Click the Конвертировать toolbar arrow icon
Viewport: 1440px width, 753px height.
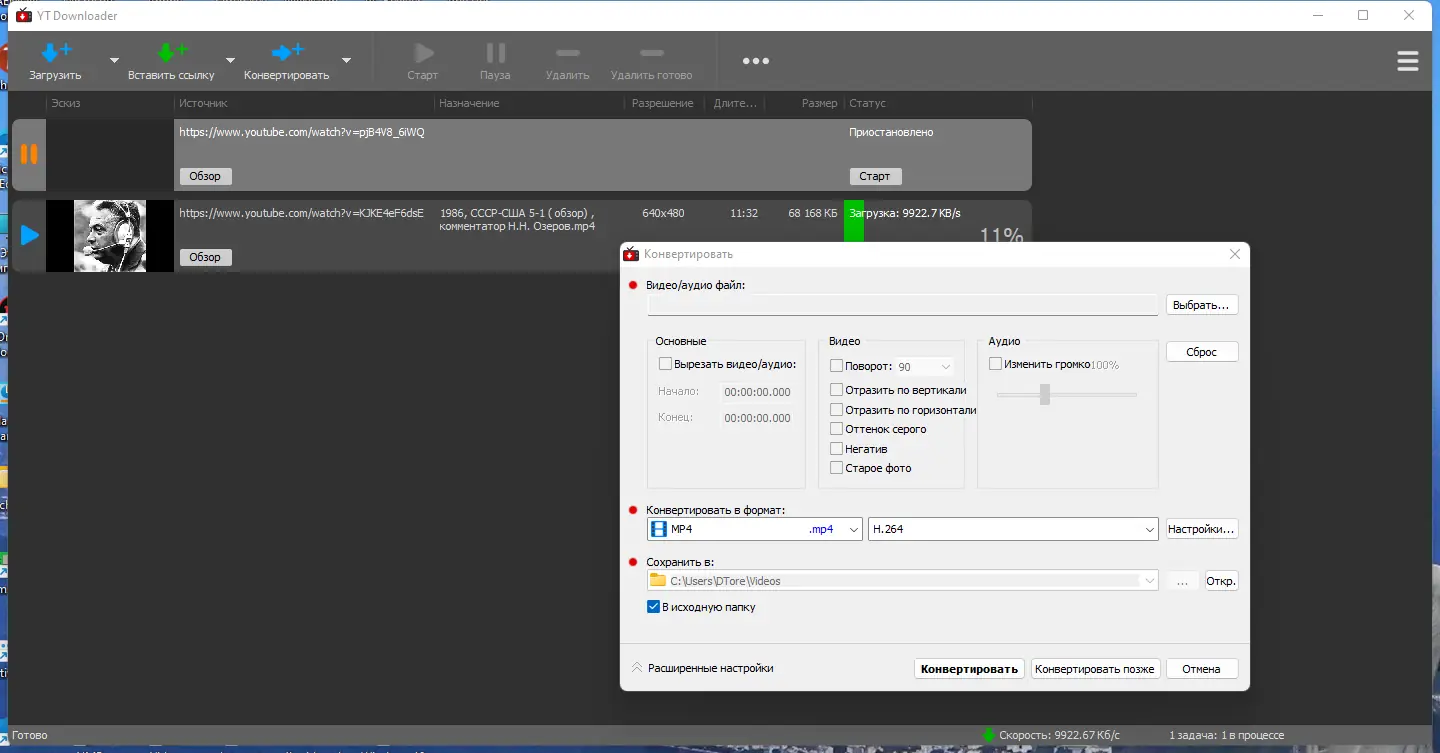(x=287, y=52)
